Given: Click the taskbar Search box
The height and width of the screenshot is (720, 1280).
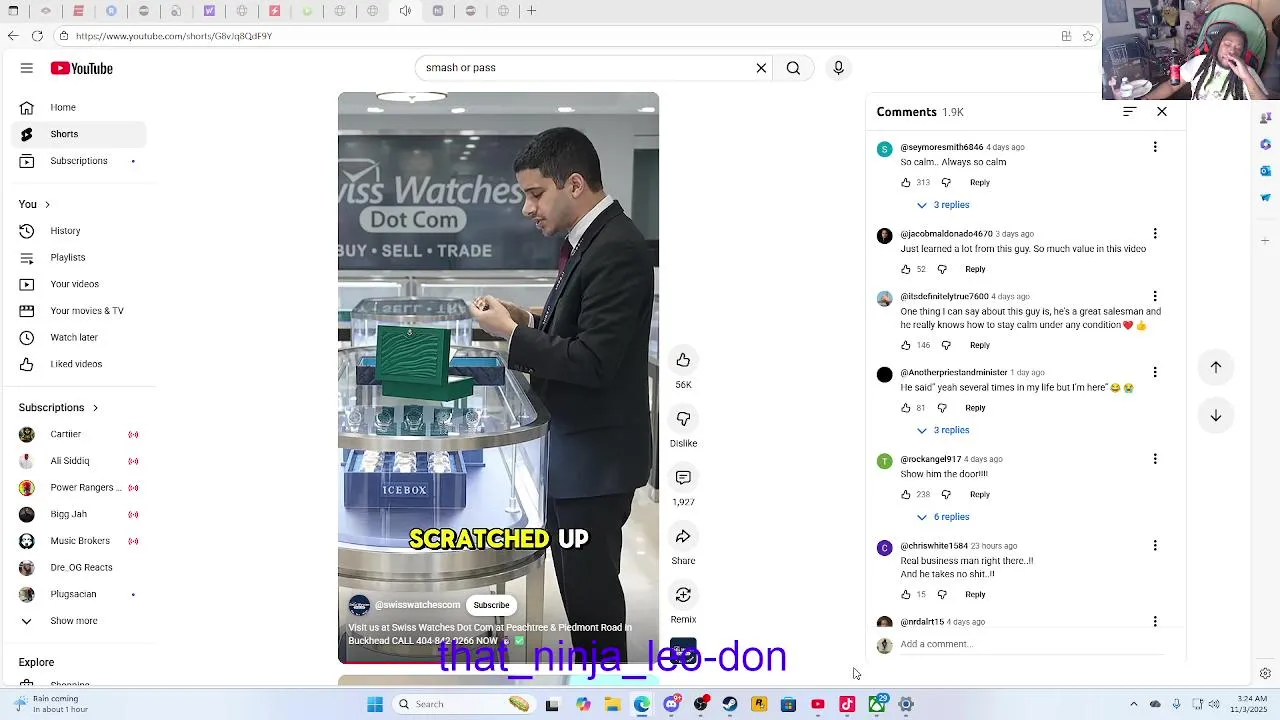Looking at the screenshot, I should click(x=465, y=704).
